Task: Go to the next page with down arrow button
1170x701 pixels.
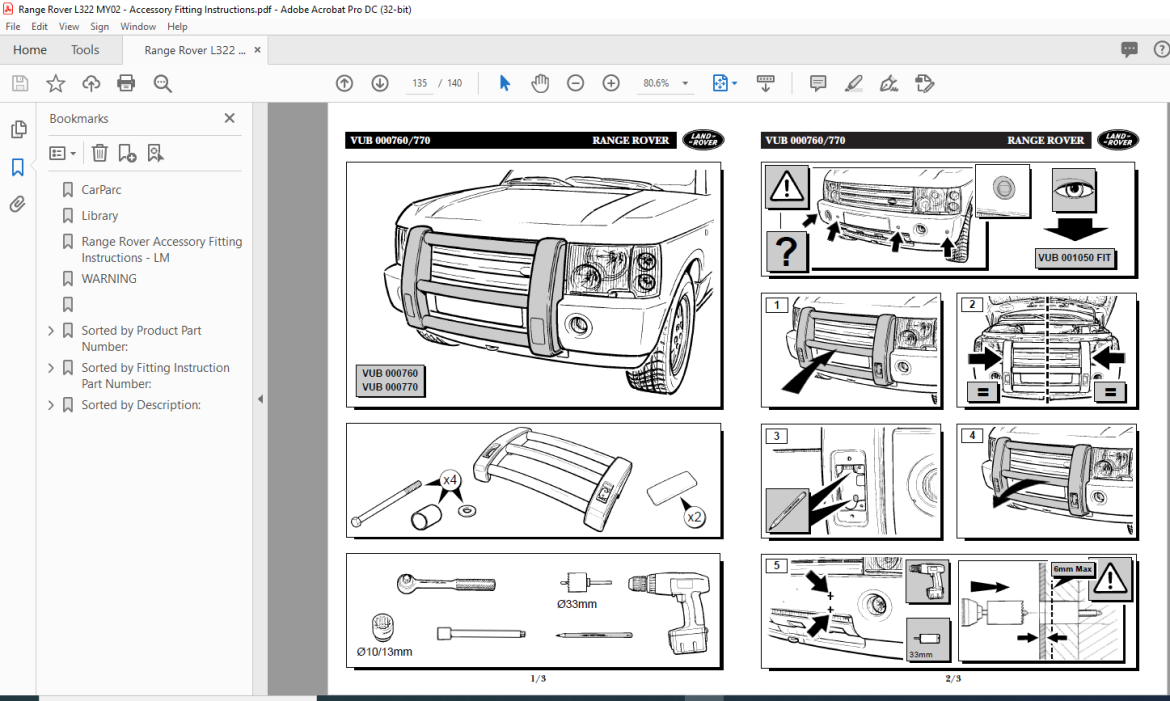Action: click(380, 83)
